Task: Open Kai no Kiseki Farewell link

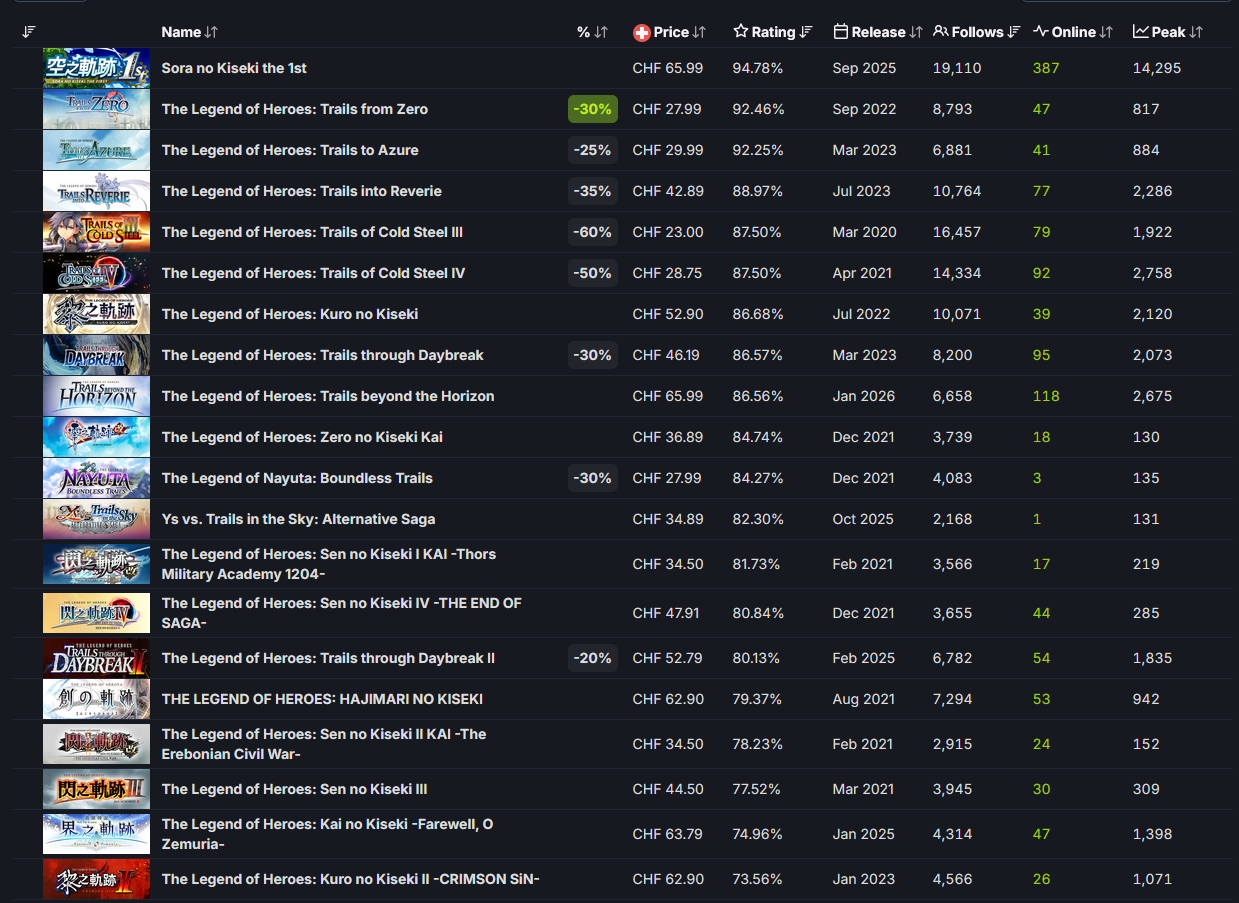Action: click(x=327, y=834)
